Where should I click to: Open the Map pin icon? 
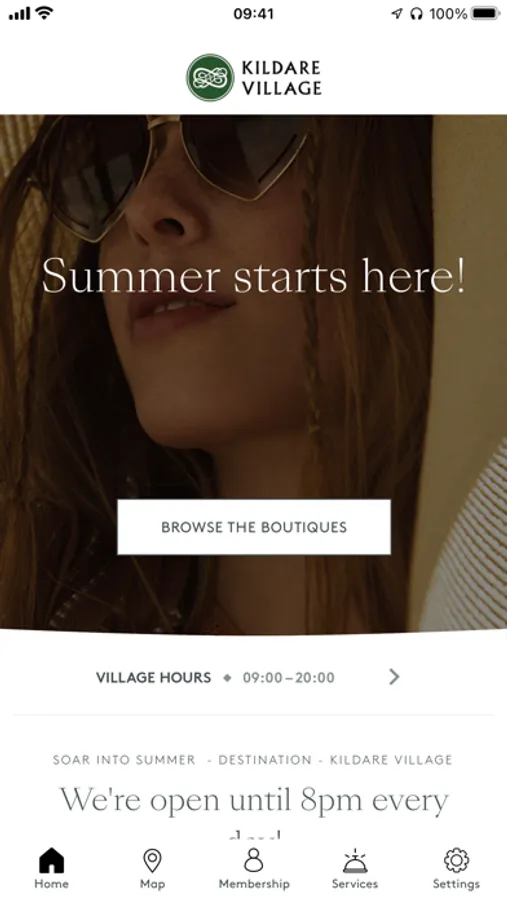click(x=152, y=860)
